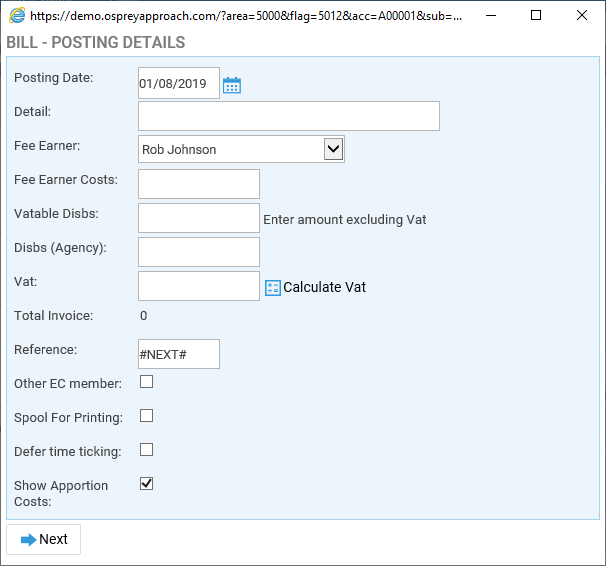Click the Internet Explorer icon in title bar
This screenshot has width=606, height=566.
[x=17, y=15]
